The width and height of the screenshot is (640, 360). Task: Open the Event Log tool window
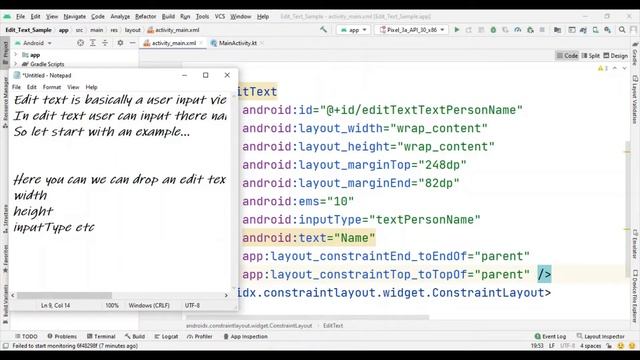pos(550,336)
